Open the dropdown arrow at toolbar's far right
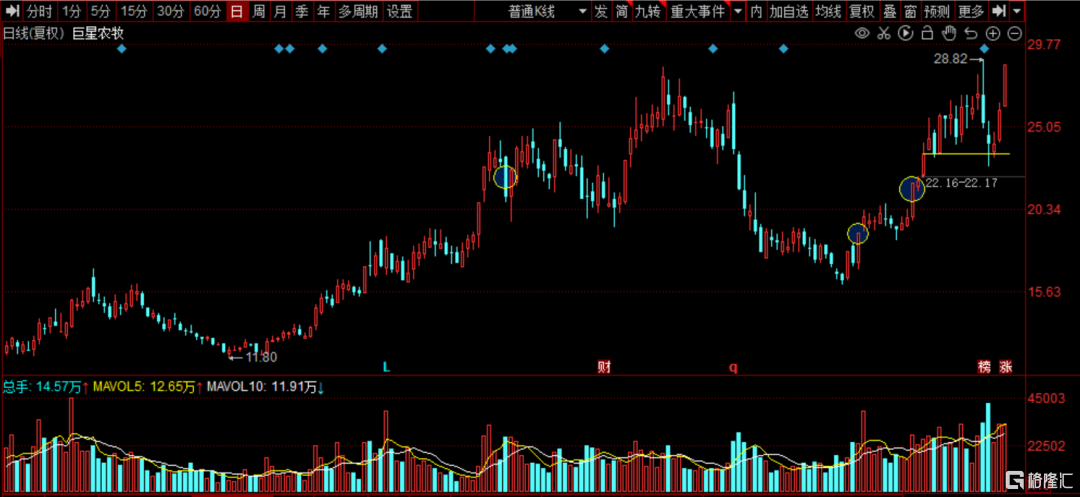 click(1017, 11)
